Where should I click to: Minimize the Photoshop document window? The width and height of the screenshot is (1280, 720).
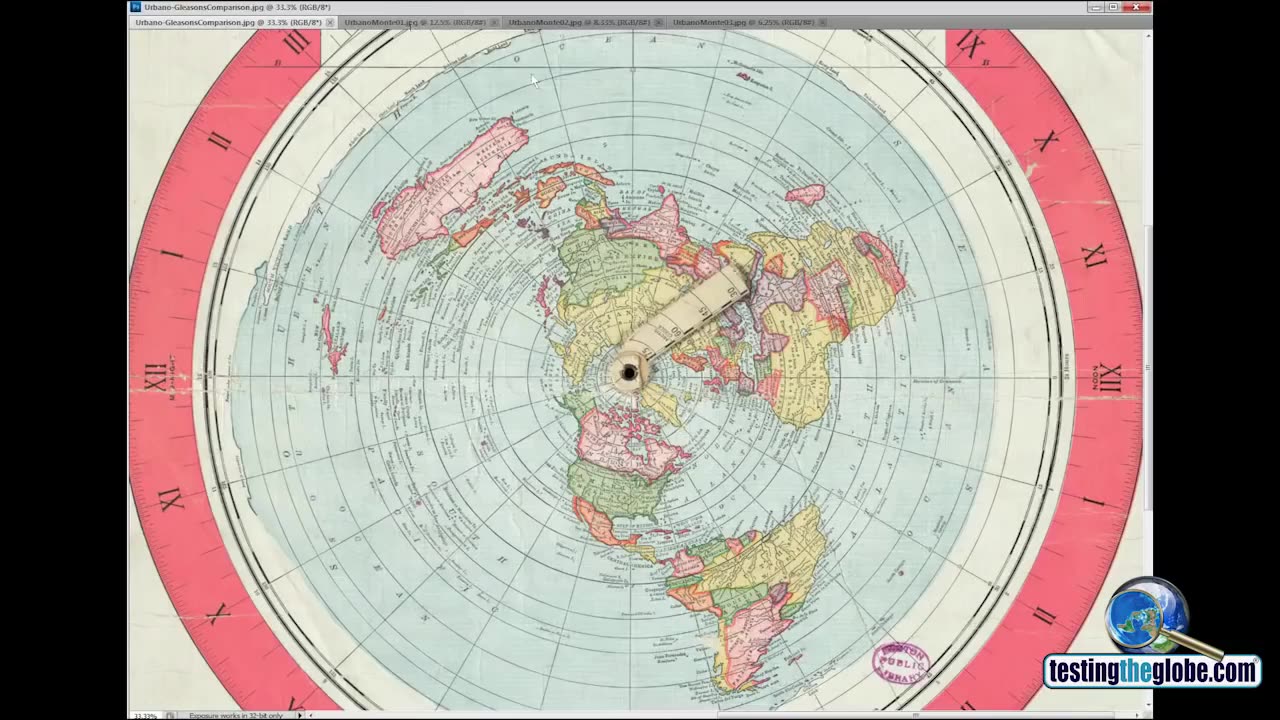coord(1096,7)
